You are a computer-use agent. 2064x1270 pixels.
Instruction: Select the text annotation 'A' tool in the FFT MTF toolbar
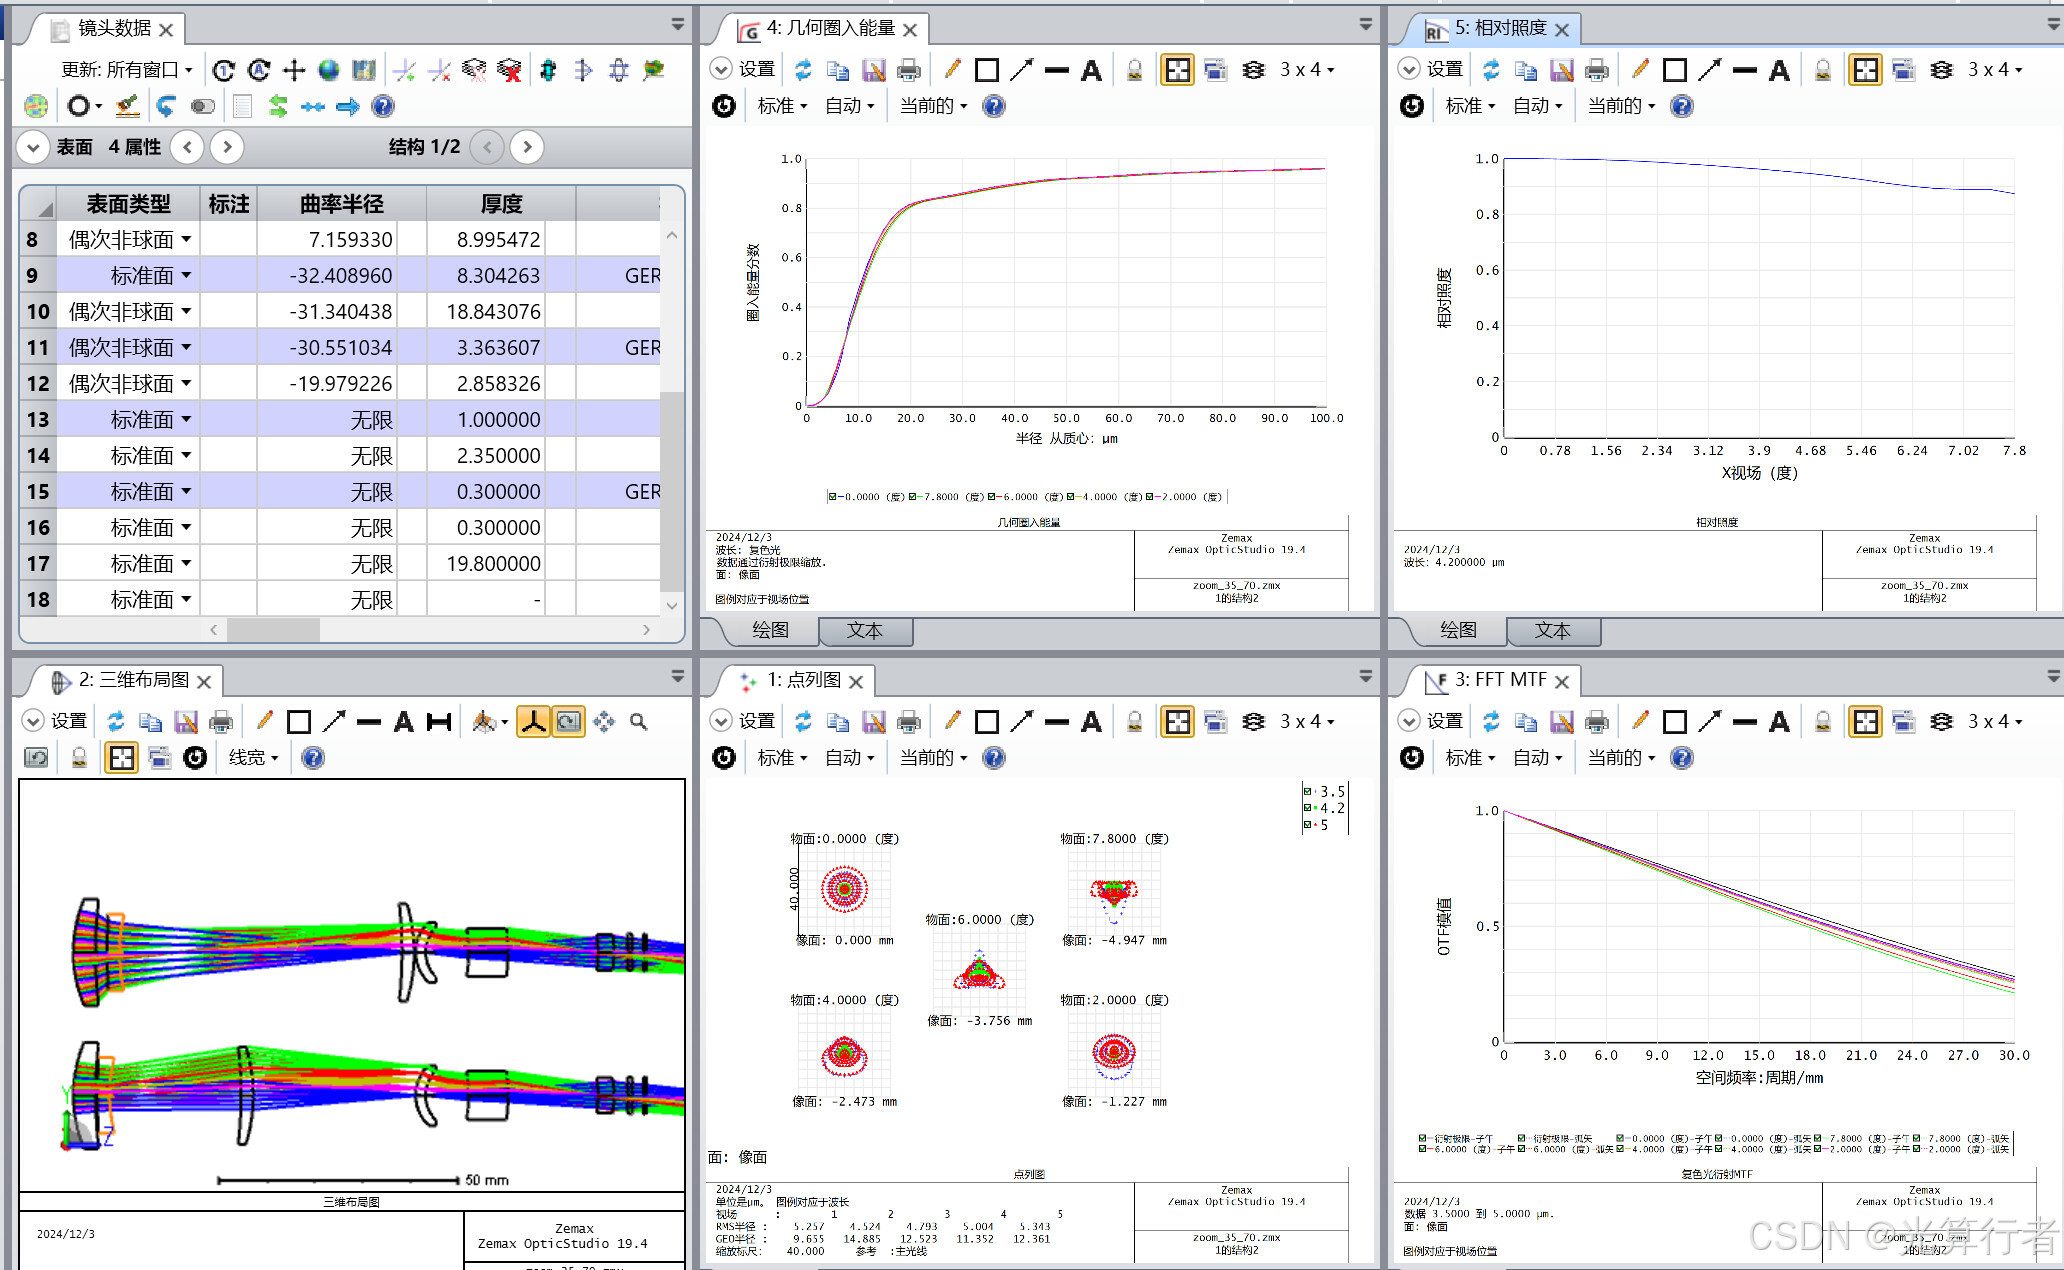click(x=1779, y=722)
